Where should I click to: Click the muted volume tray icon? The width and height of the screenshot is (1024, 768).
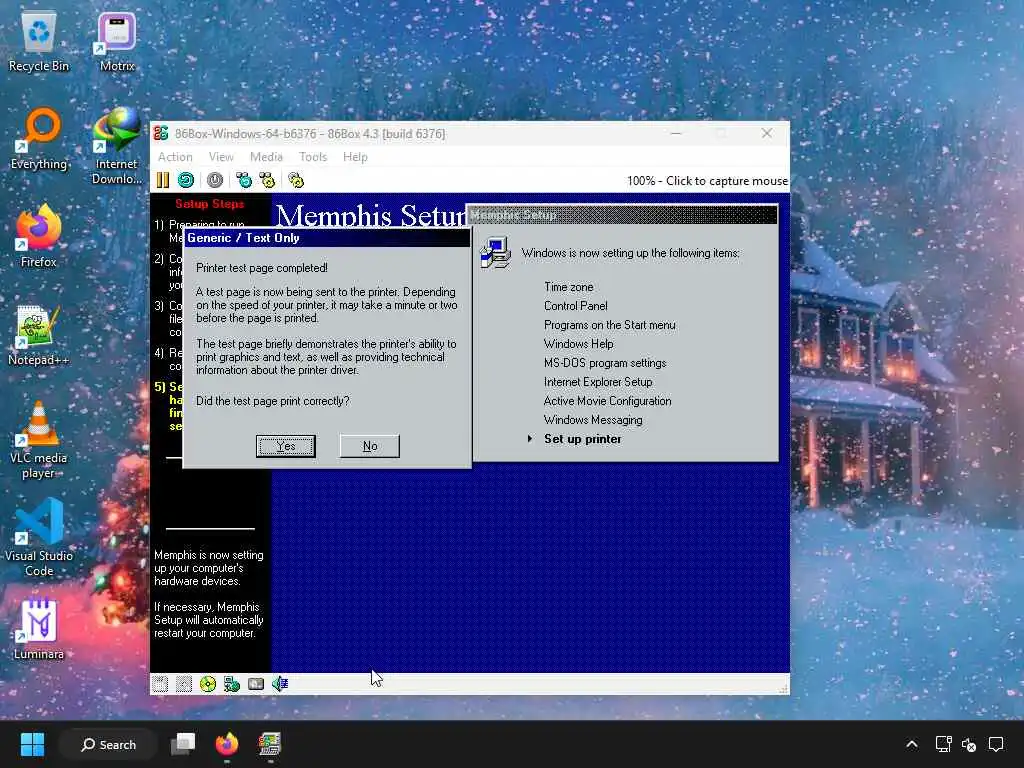[970, 744]
